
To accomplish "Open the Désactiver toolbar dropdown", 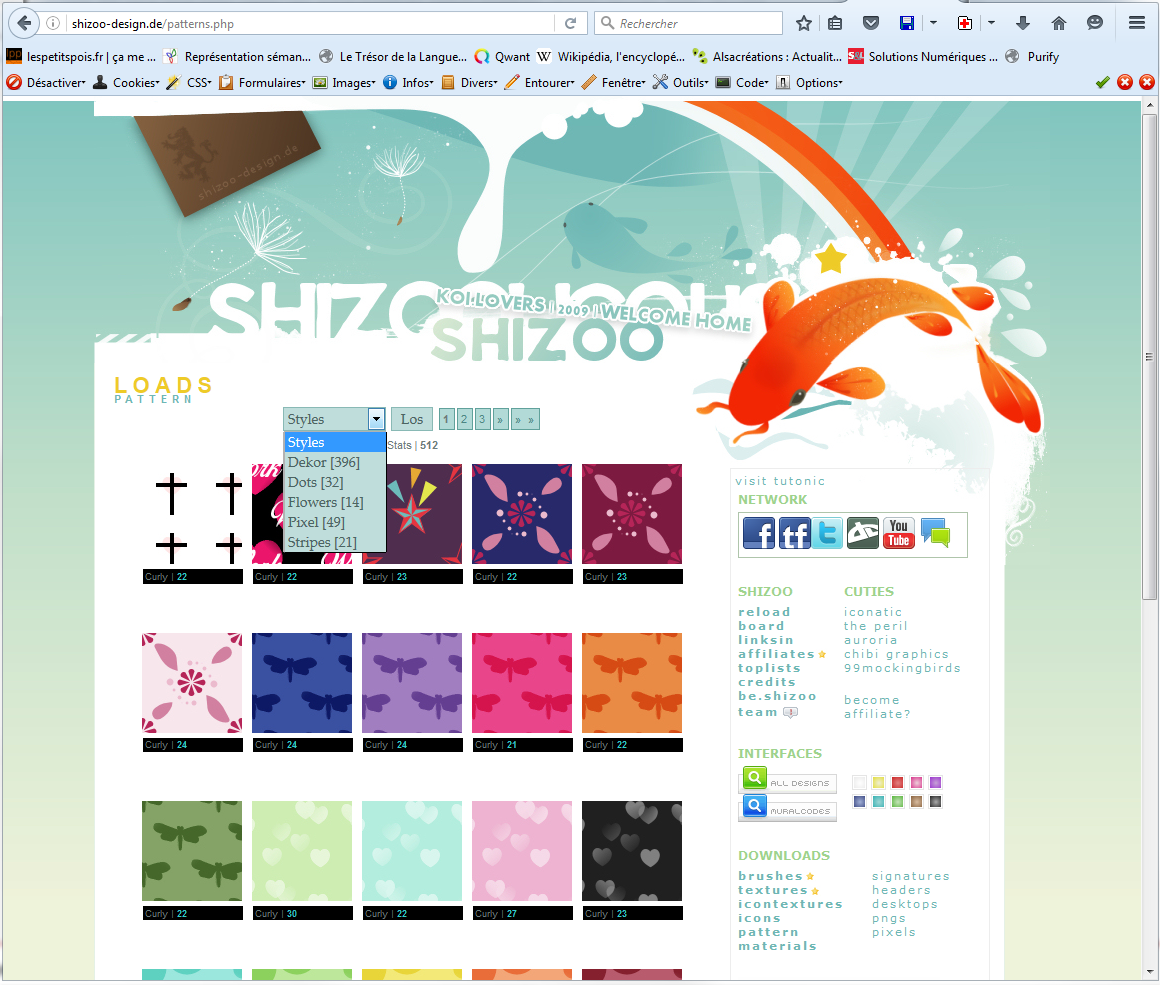I will click(x=46, y=83).
